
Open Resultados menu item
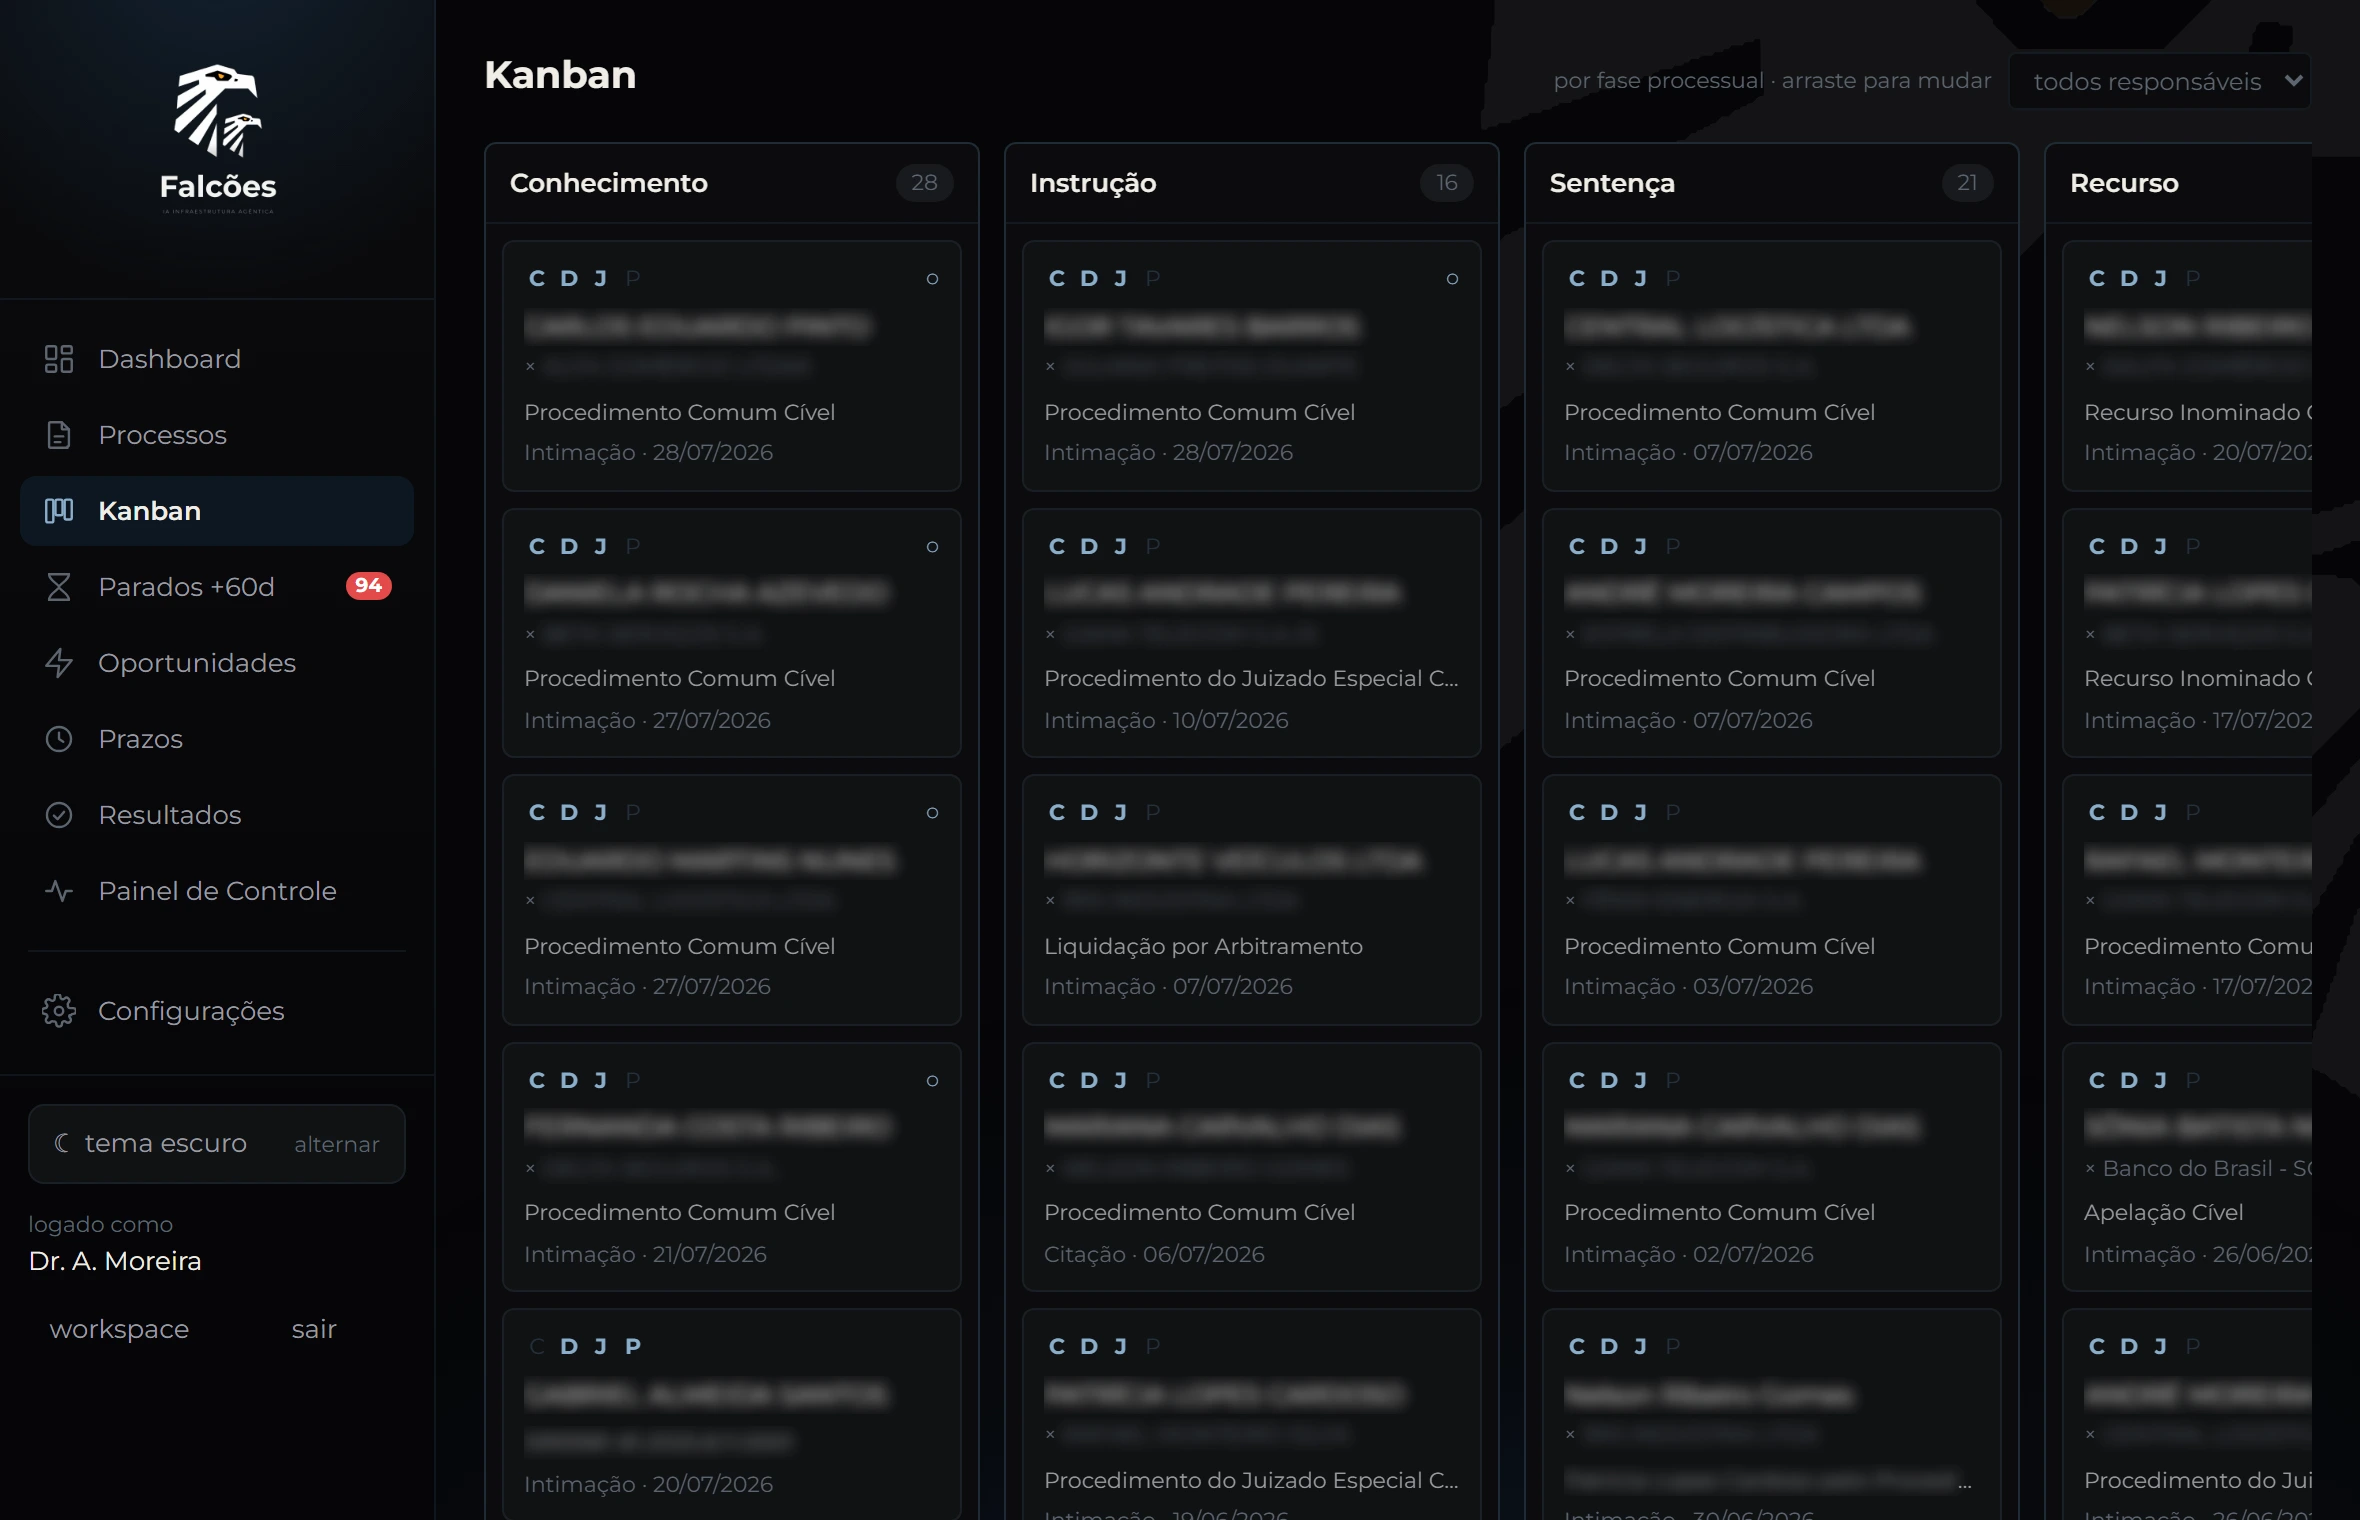[x=217, y=815]
